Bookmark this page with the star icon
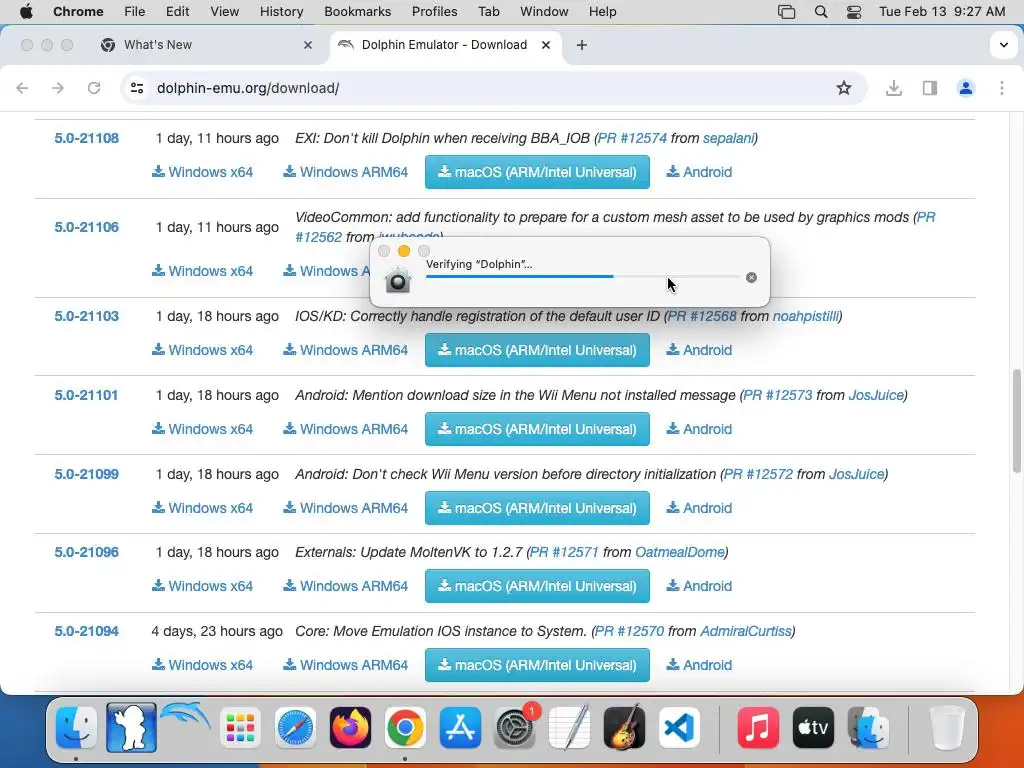This screenshot has width=1024, height=768. [x=844, y=88]
